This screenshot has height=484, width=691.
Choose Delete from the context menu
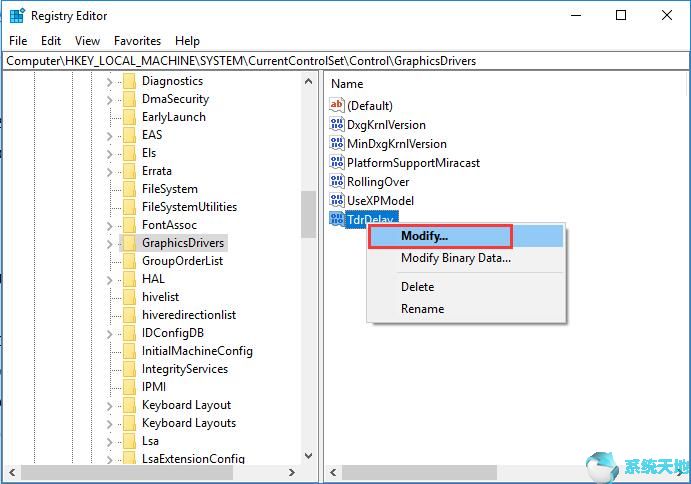[x=417, y=287]
